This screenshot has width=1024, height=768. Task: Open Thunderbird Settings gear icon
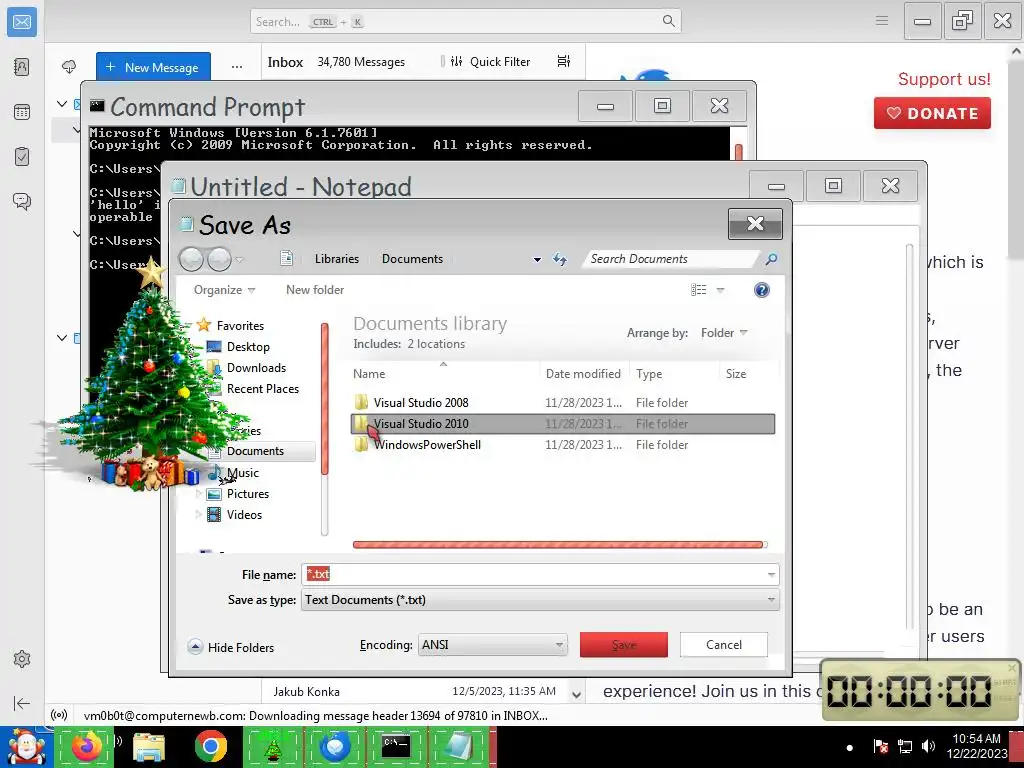(x=22, y=659)
